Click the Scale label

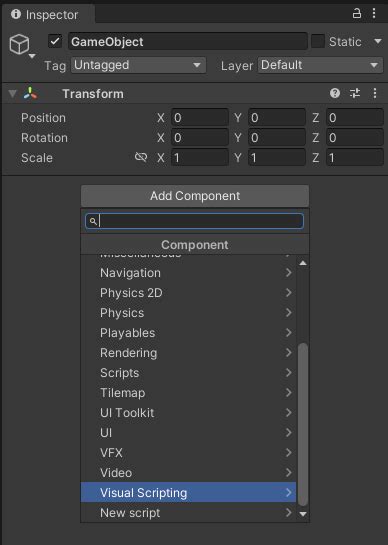(x=37, y=158)
